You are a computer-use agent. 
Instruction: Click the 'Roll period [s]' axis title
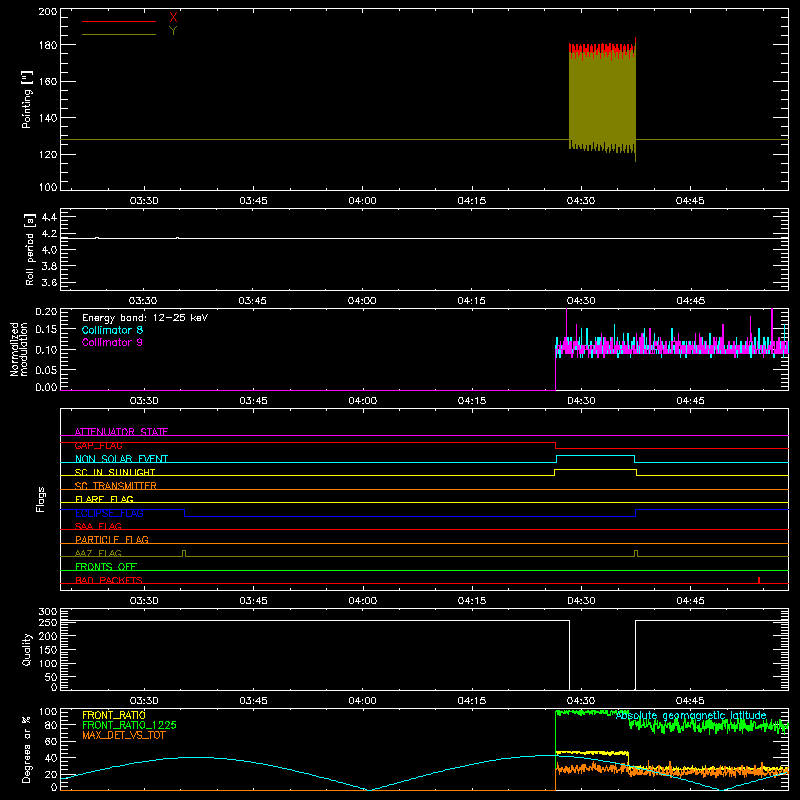tap(30, 249)
